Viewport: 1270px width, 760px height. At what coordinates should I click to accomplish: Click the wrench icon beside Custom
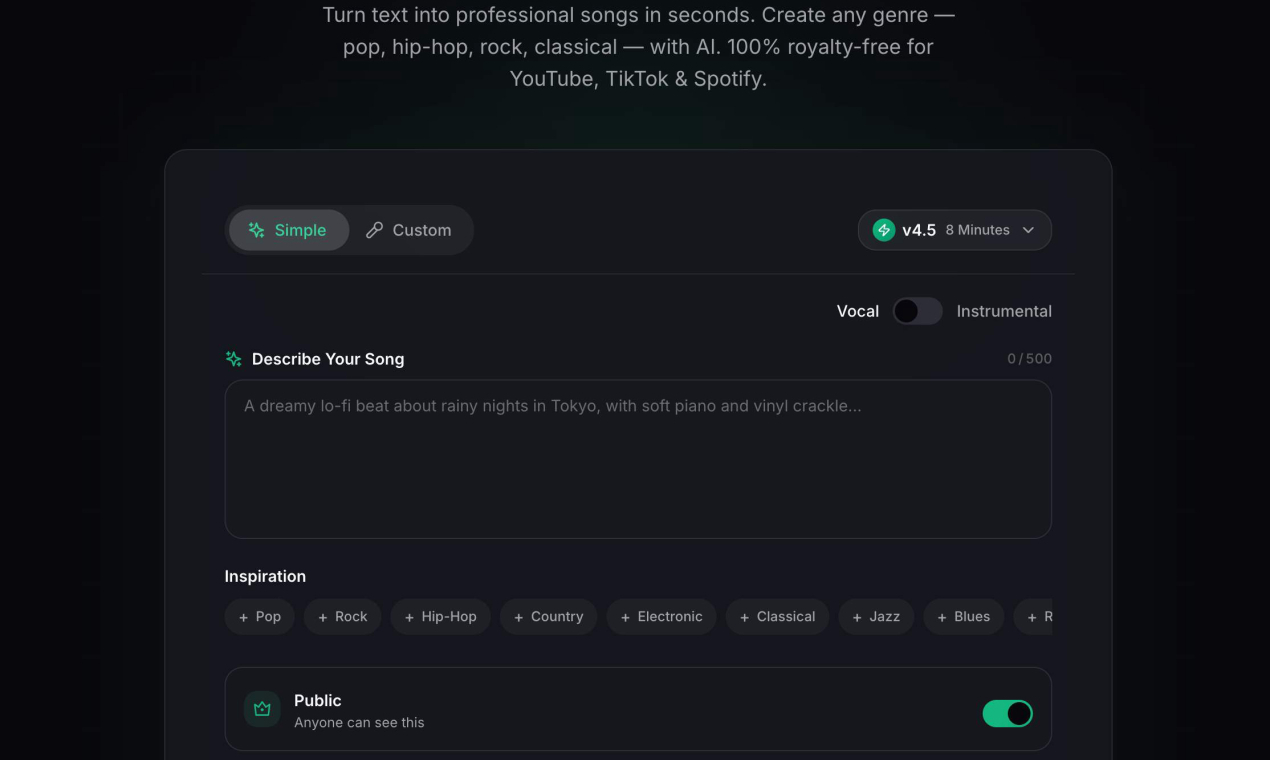click(x=374, y=230)
